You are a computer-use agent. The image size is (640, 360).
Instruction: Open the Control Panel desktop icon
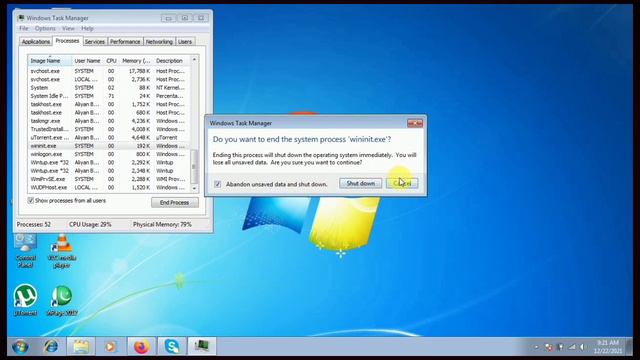pos(25,251)
